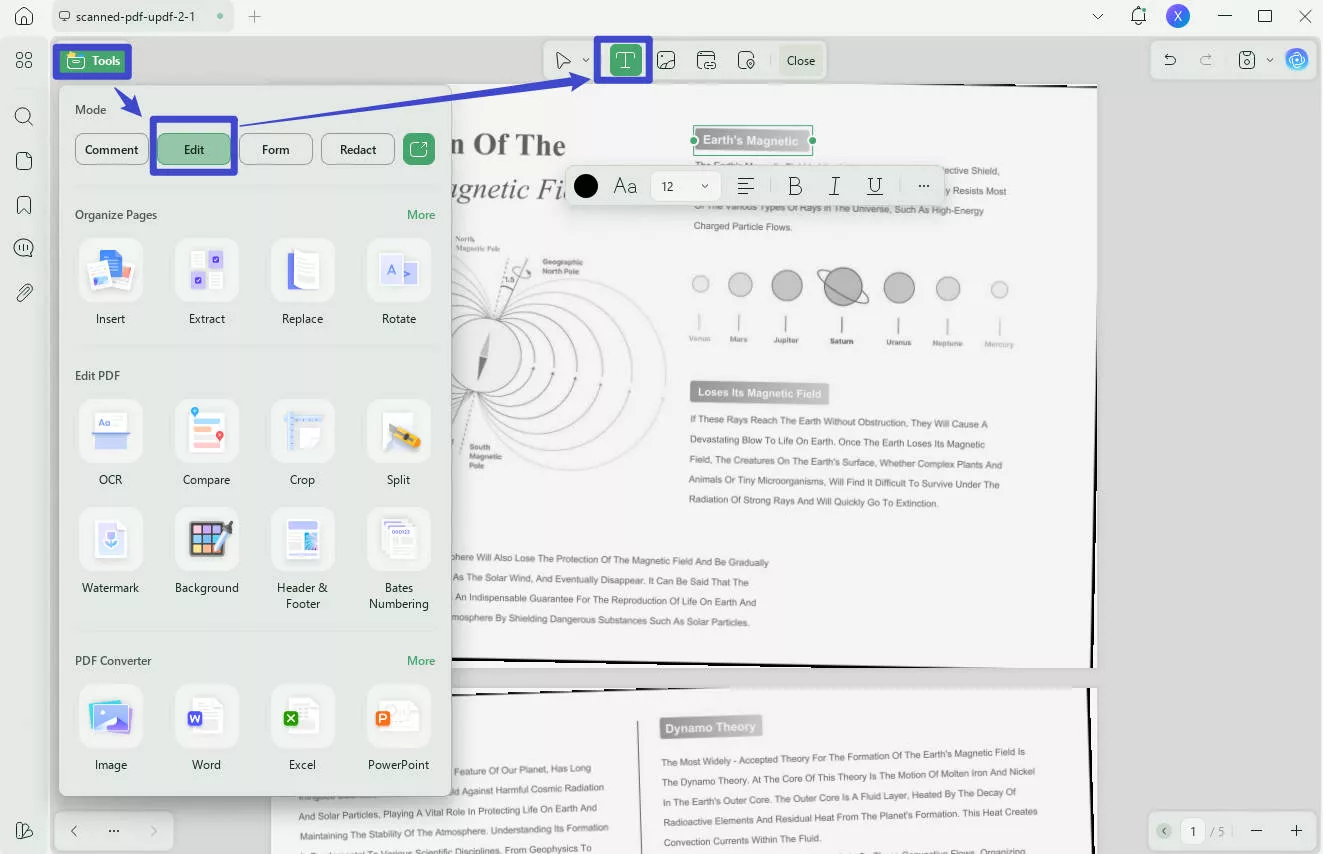Open the font style Aa selector

pyautogui.click(x=625, y=186)
